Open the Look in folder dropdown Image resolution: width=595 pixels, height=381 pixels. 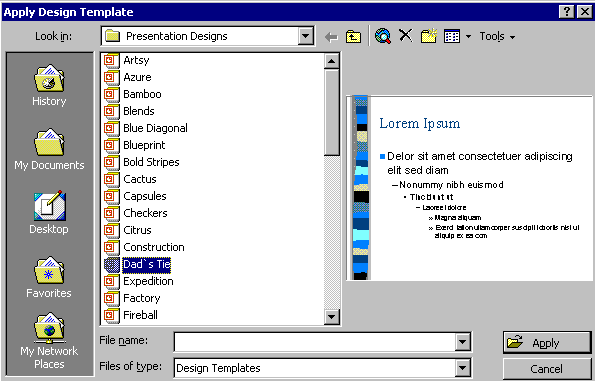click(305, 36)
